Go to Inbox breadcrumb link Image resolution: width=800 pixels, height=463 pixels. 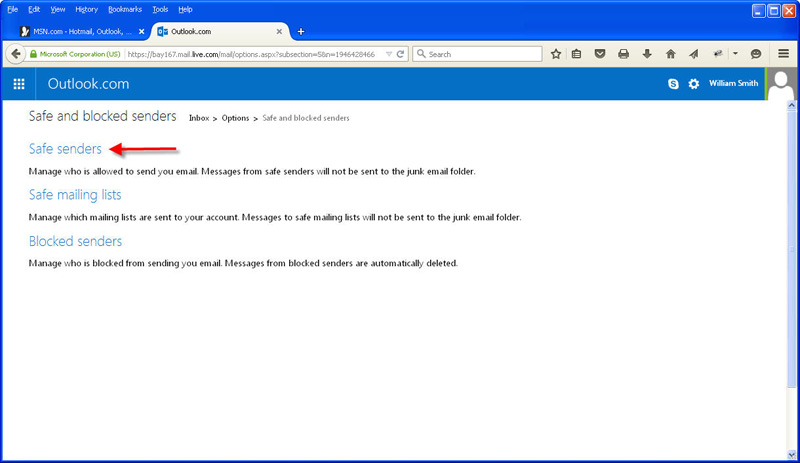pos(199,118)
